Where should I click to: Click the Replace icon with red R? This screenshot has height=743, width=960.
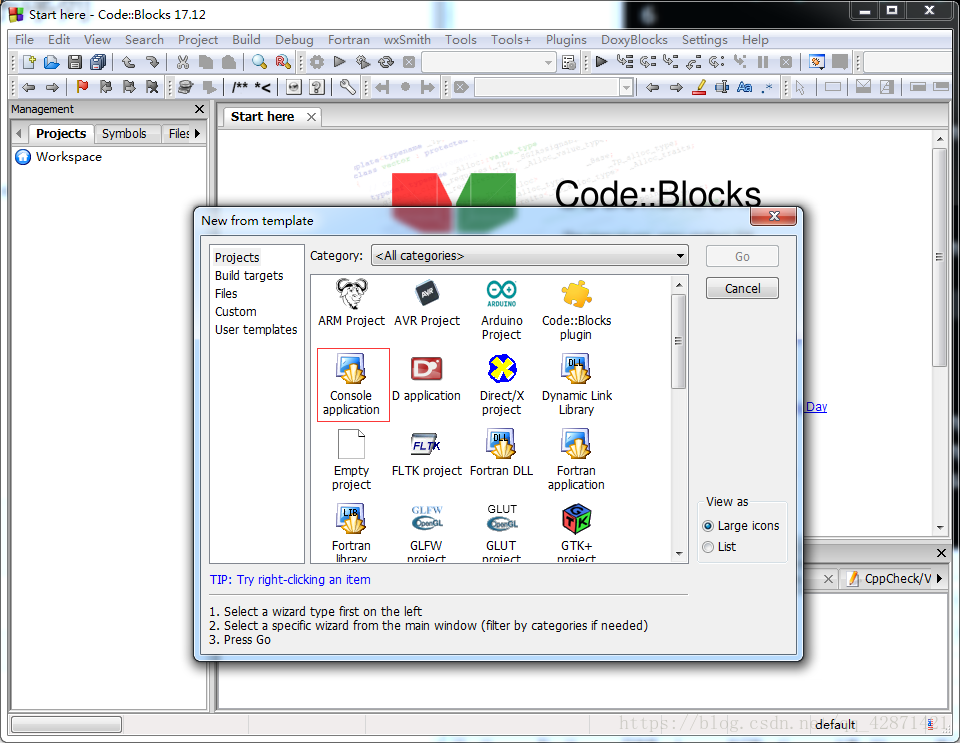click(x=283, y=62)
